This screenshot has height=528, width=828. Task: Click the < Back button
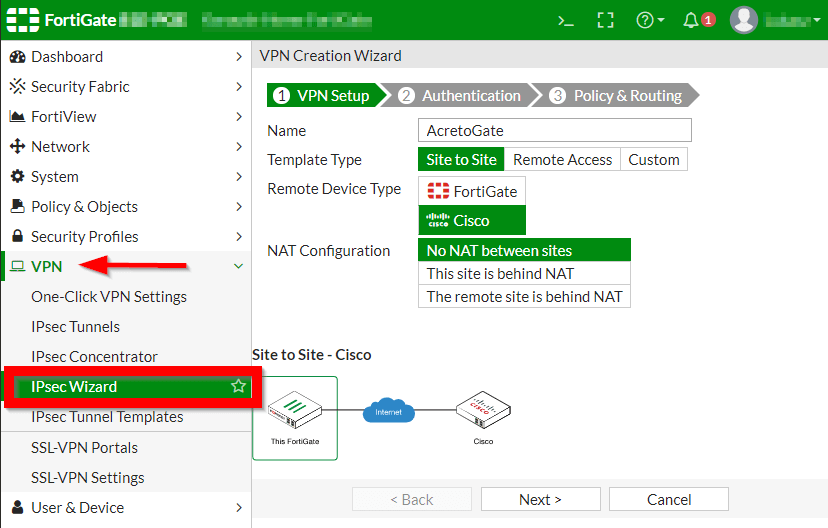click(412, 499)
